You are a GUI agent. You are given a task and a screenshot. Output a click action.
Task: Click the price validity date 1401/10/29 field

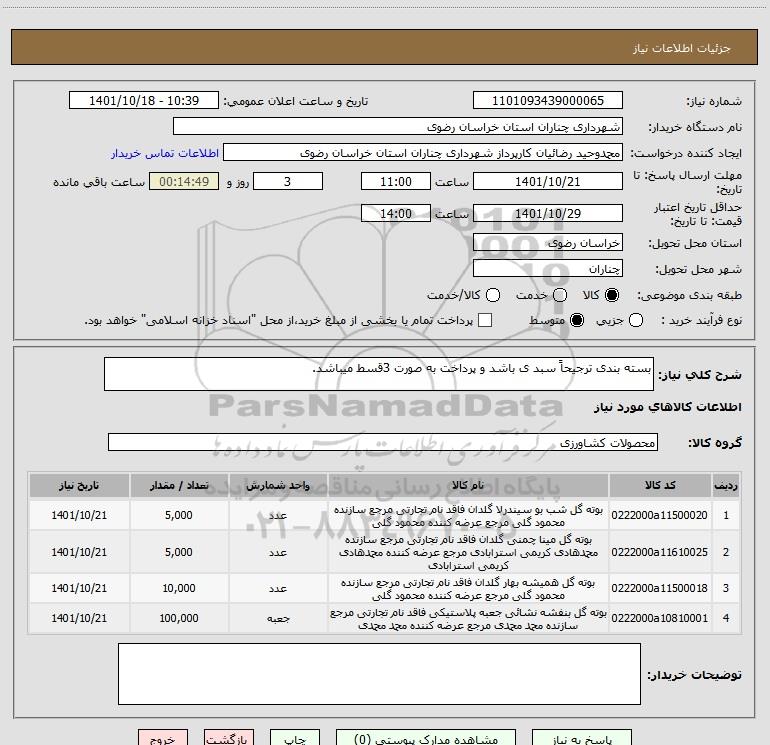[x=548, y=213]
